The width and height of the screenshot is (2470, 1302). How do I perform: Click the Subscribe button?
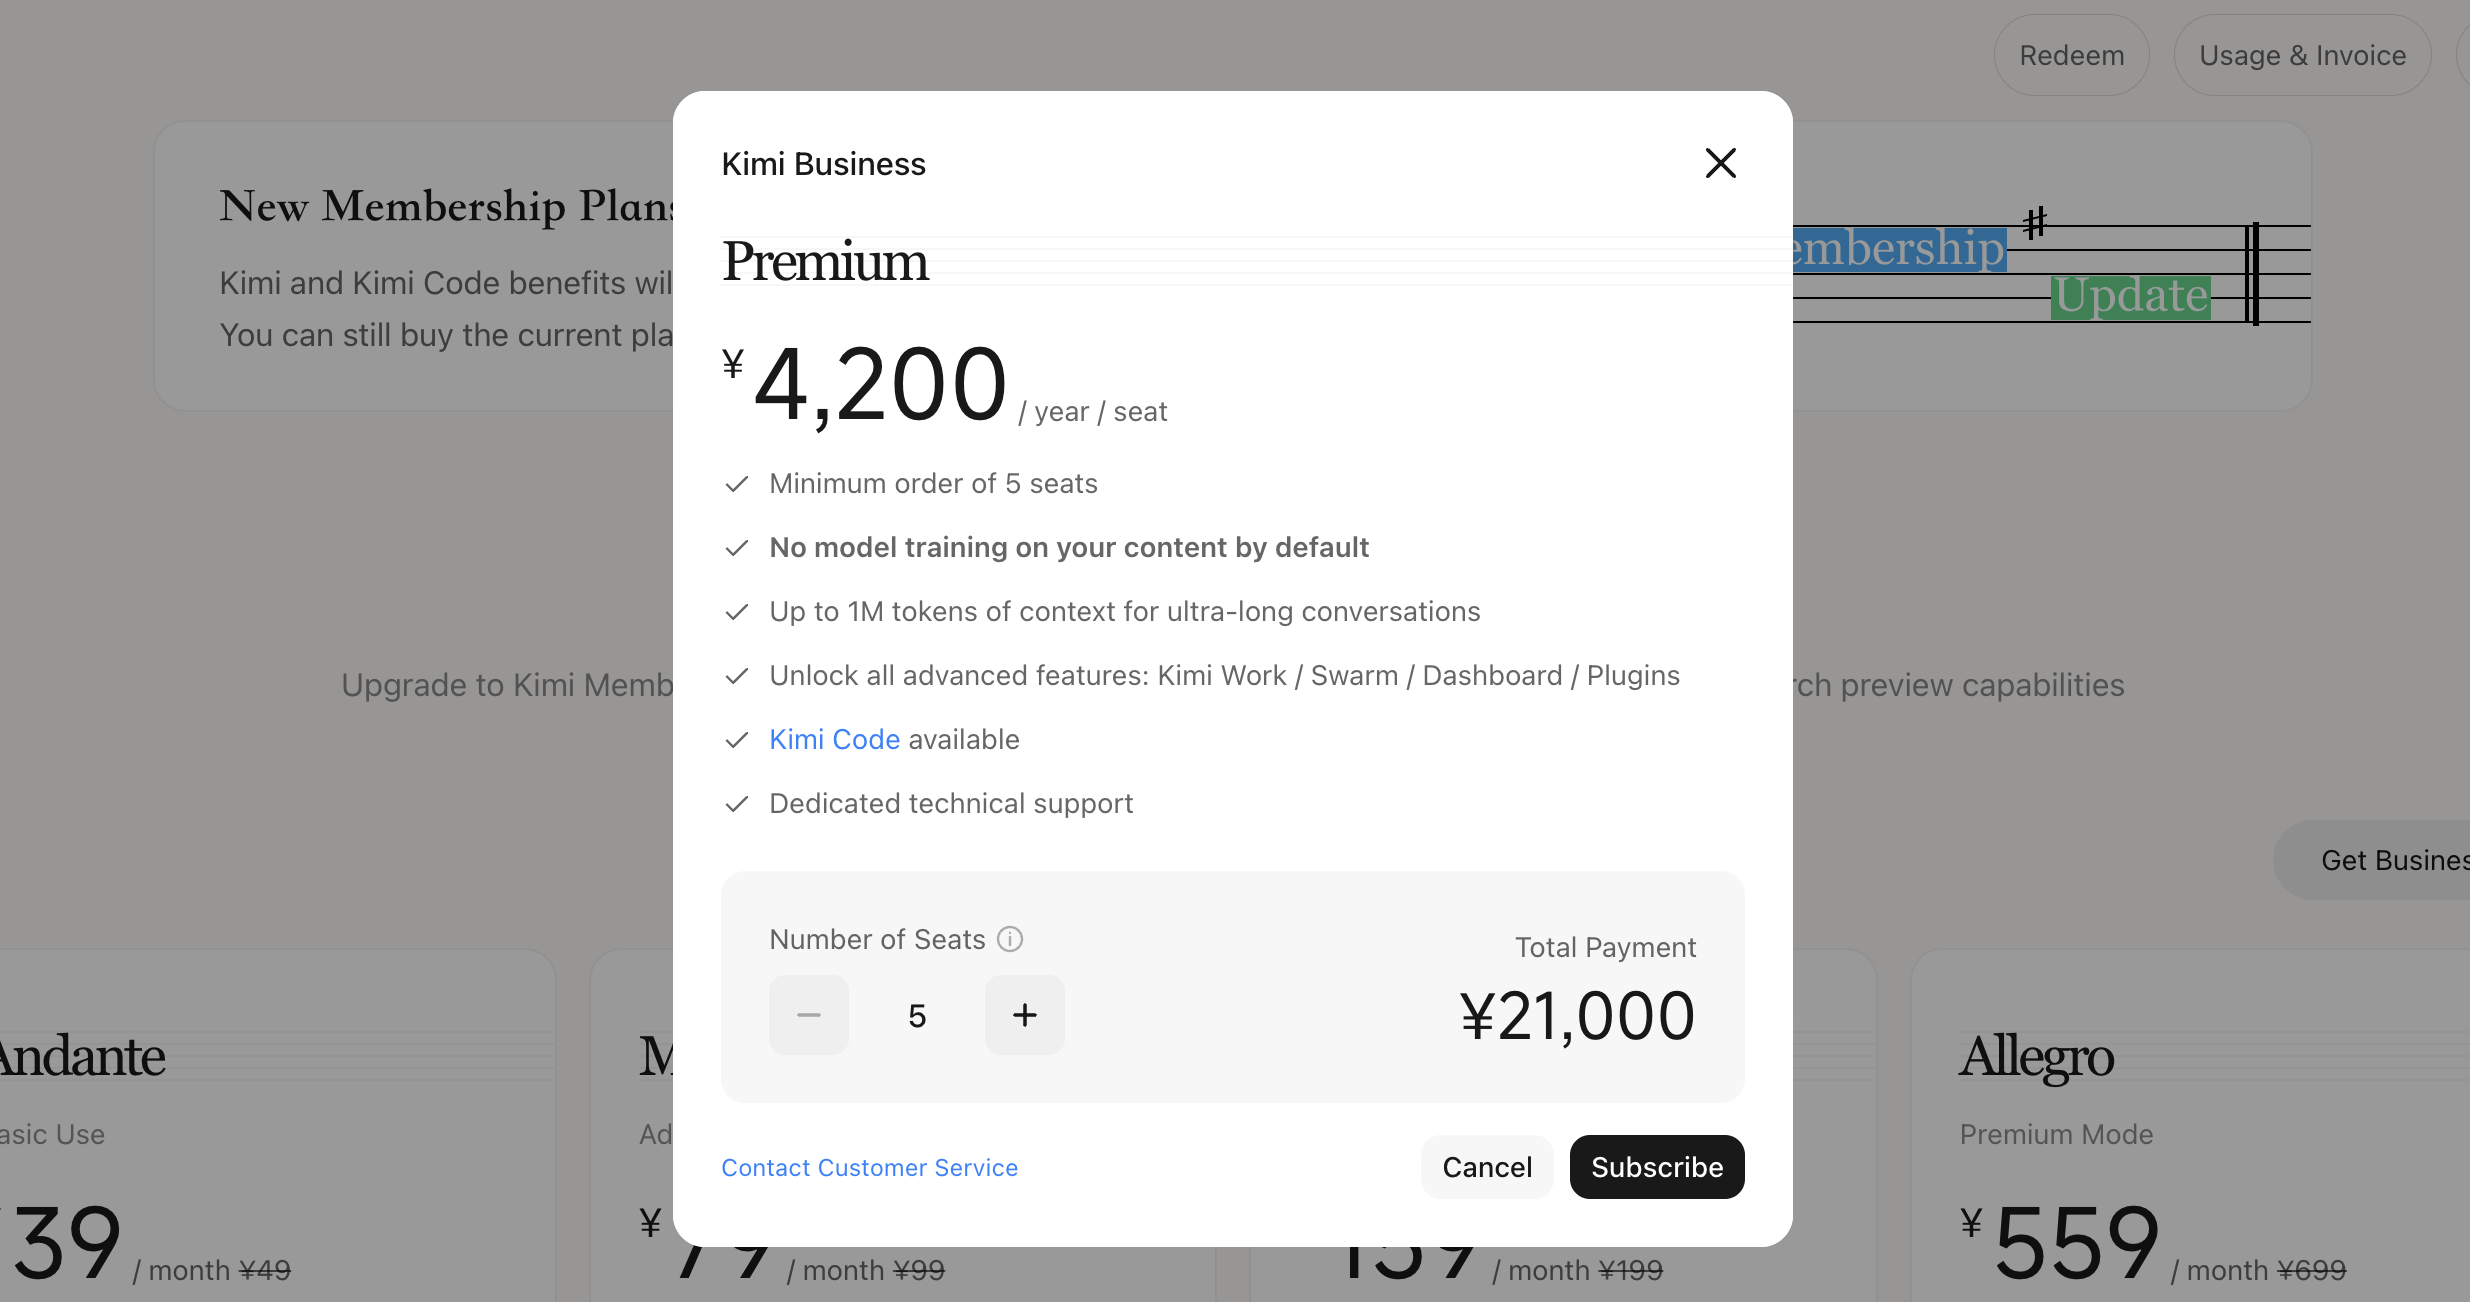click(1657, 1167)
